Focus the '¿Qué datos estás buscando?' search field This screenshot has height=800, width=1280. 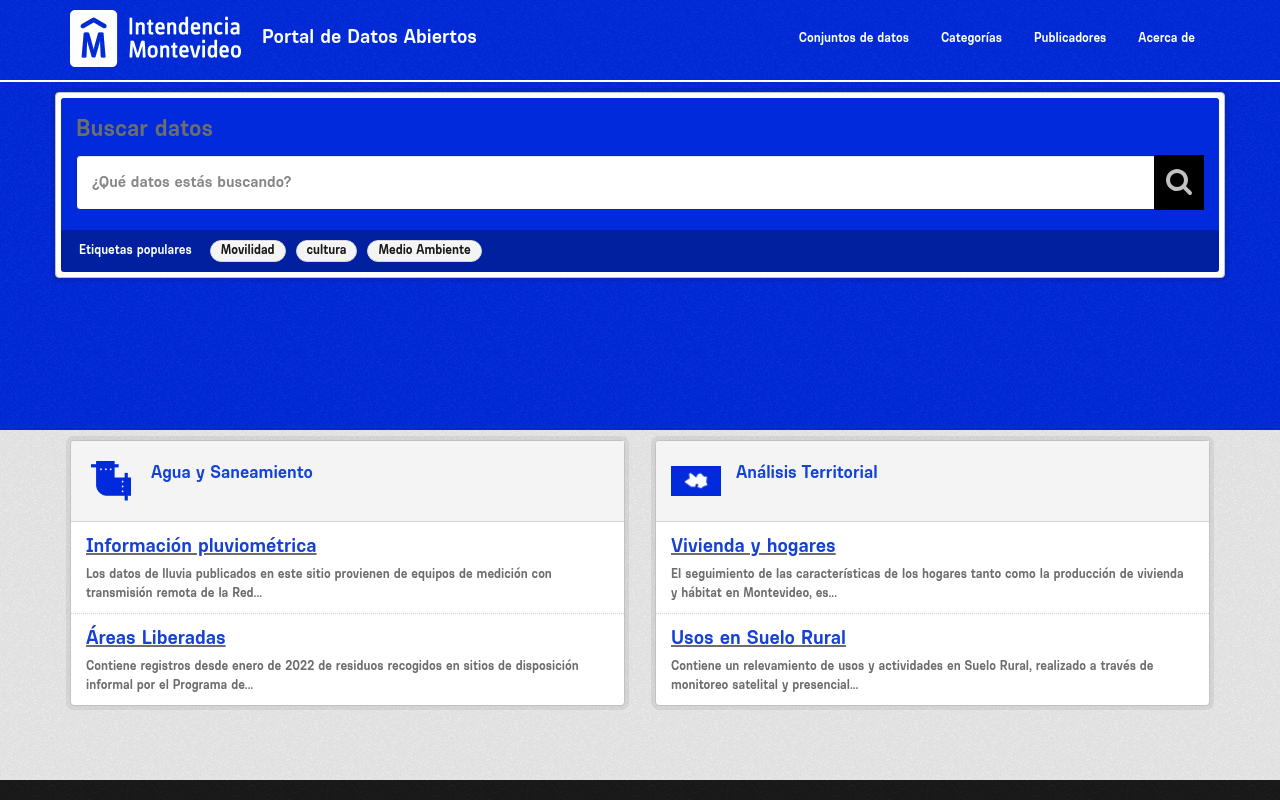coord(615,183)
